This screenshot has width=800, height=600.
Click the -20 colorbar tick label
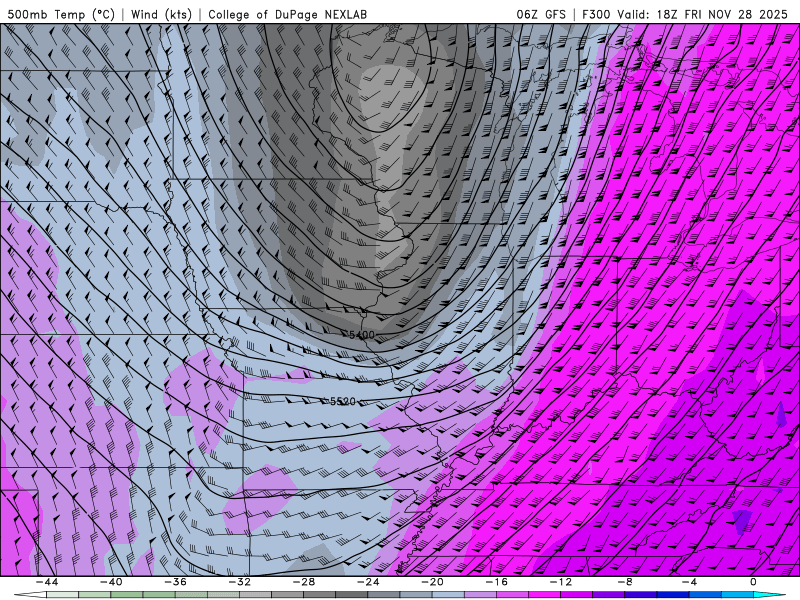click(x=433, y=582)
